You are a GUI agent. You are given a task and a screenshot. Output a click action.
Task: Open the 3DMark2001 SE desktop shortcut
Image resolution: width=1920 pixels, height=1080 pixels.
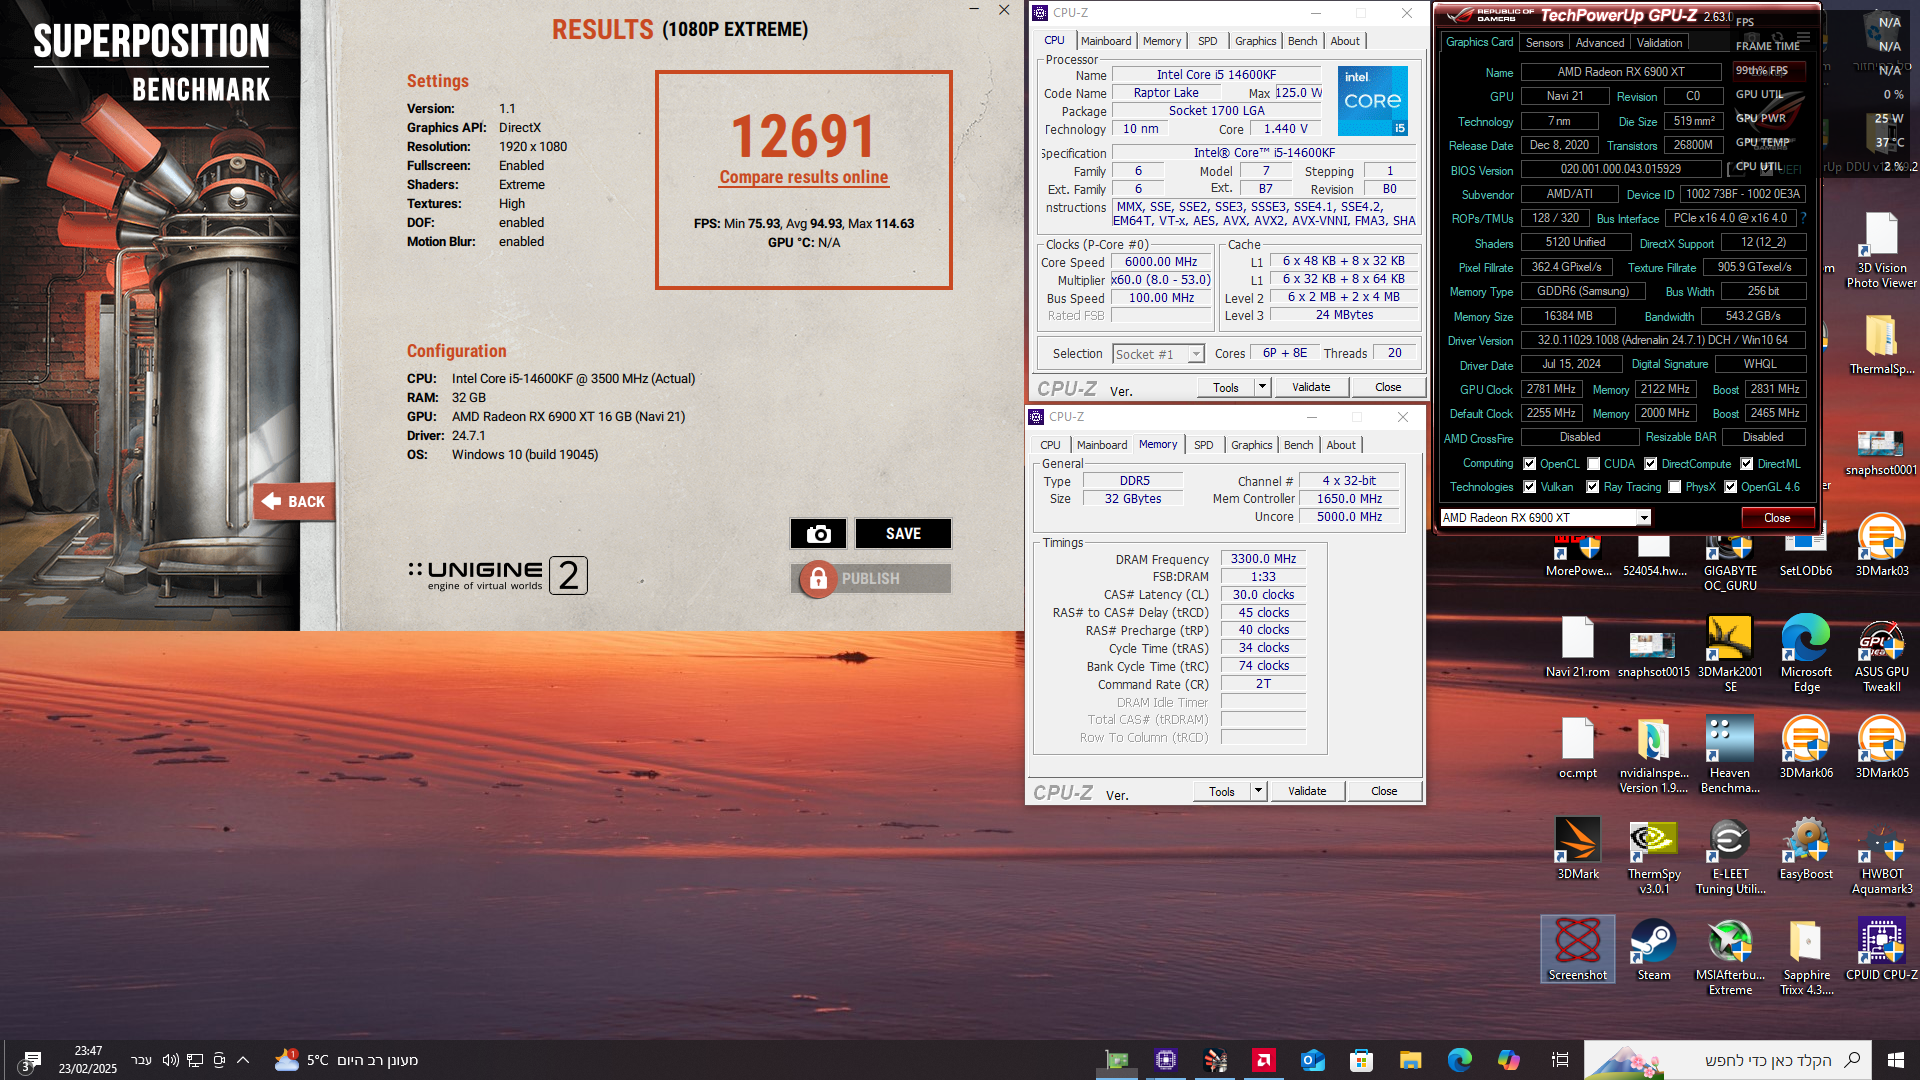pyautogui.click(x=1730, y=654)
